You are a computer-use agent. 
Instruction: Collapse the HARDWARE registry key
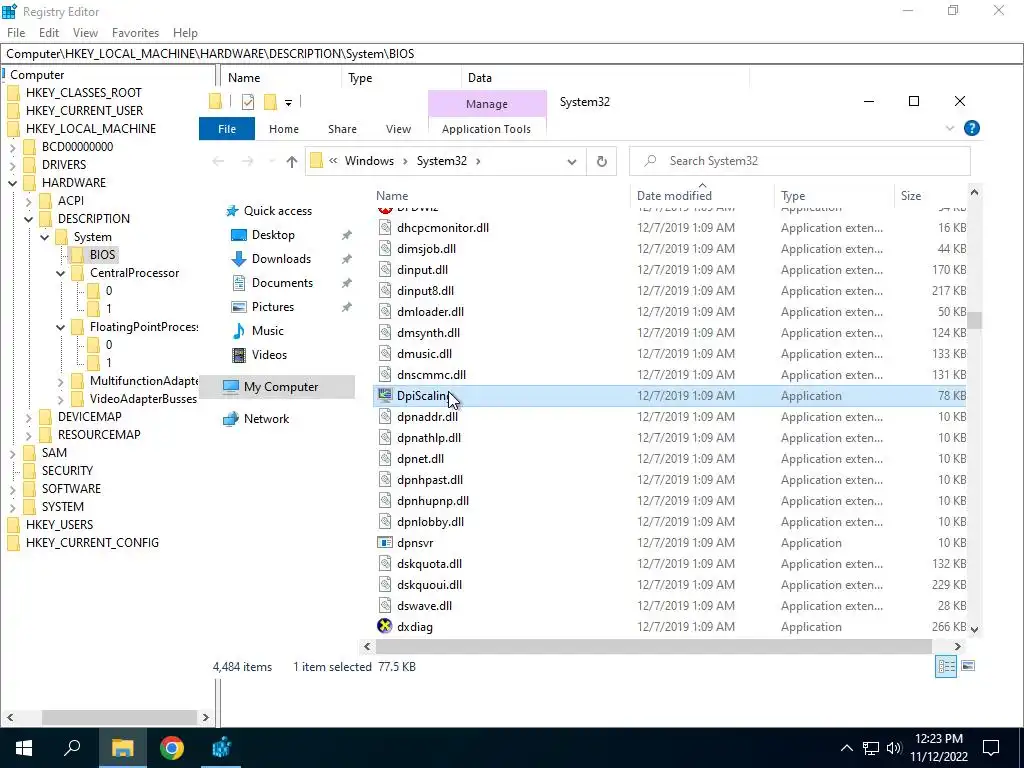pyautogui.click(x=12, y=184)
